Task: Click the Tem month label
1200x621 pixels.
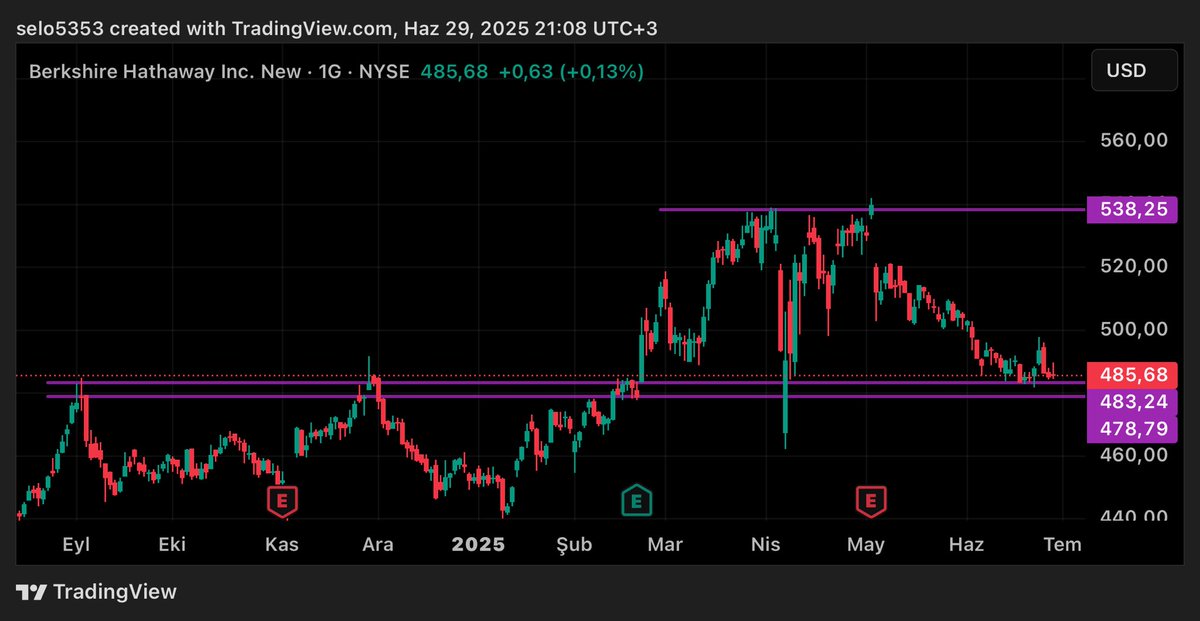Action: 1062,545
